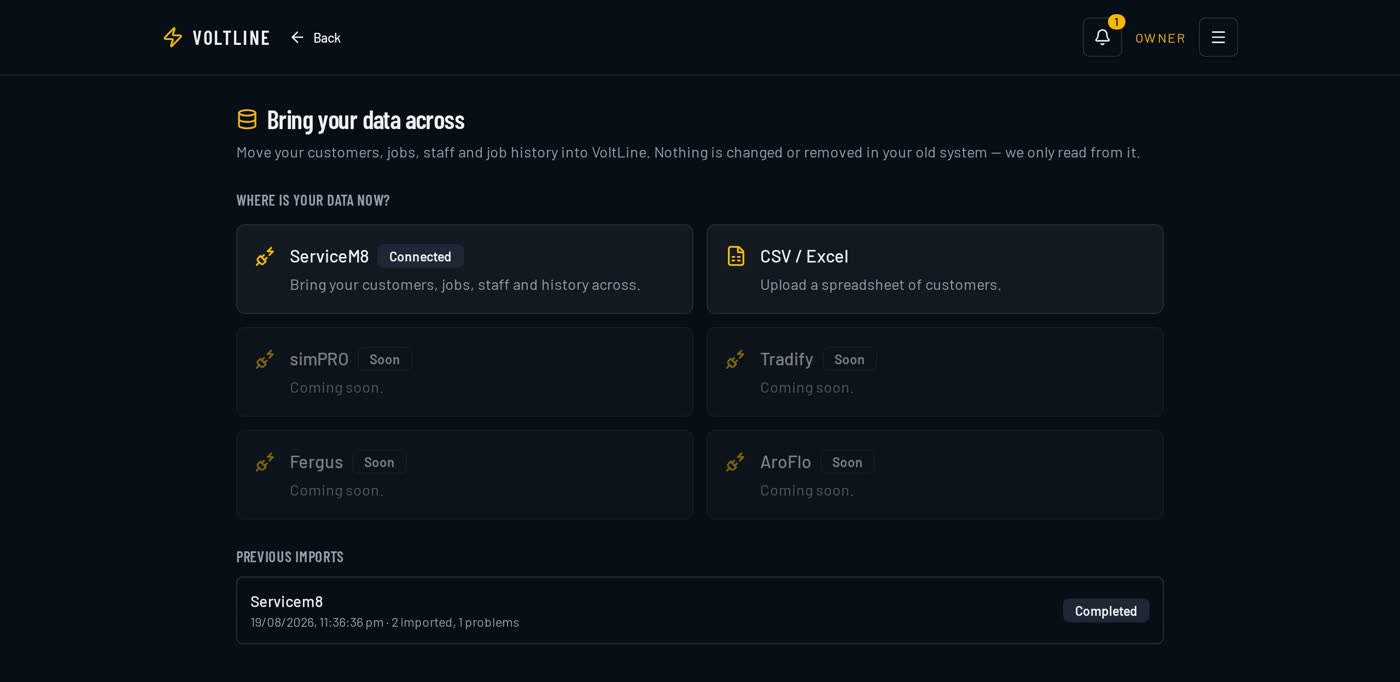This screenshot has width=1400, height=682.
Task: Click the VoltLine lightning bolt logo
Action: (173, 37)
